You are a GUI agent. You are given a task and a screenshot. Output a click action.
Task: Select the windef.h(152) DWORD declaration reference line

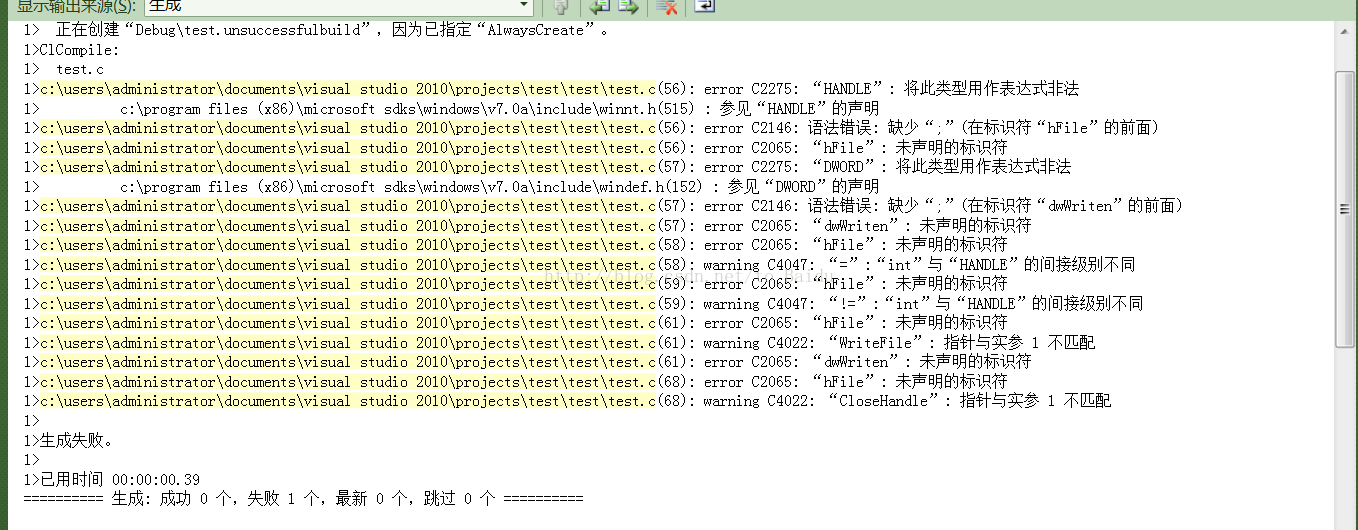tap(452, 186)
